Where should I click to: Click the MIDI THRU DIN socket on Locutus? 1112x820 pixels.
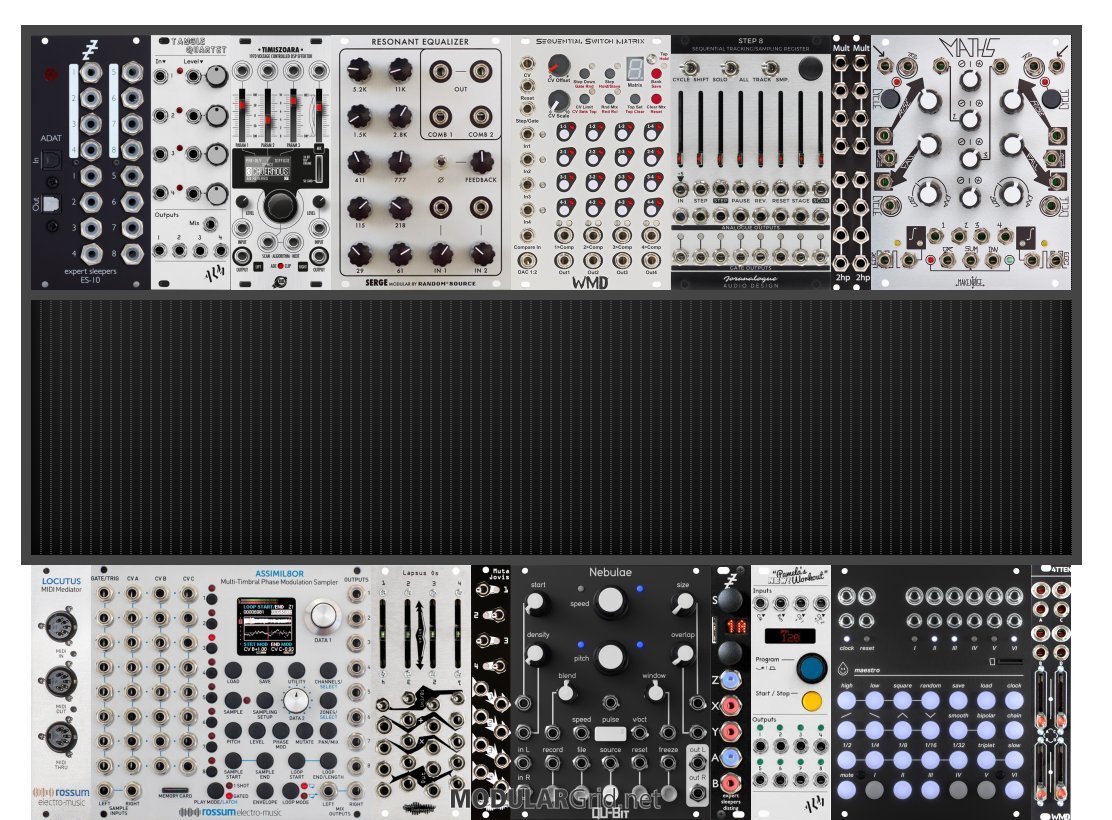pyautogui.click(x=61, y=736)
